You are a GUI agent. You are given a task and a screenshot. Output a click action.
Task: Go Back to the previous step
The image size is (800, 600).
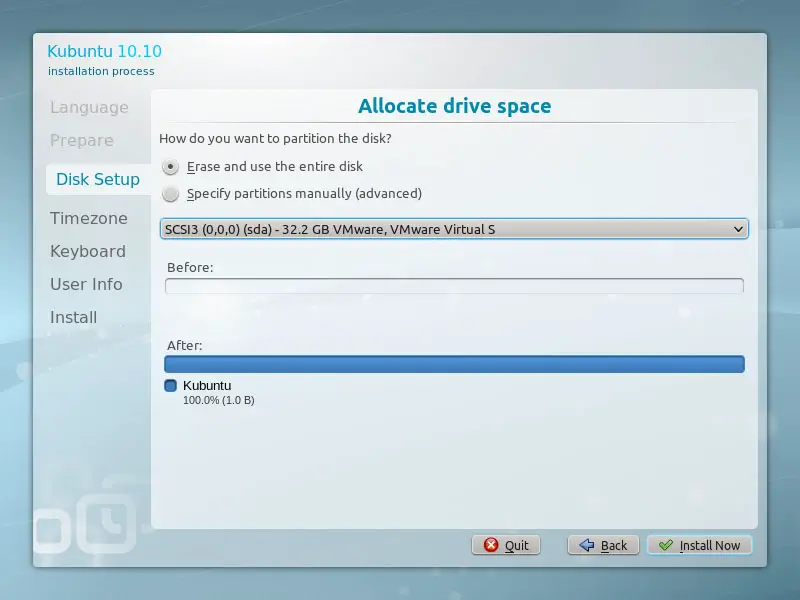(603, 545)
